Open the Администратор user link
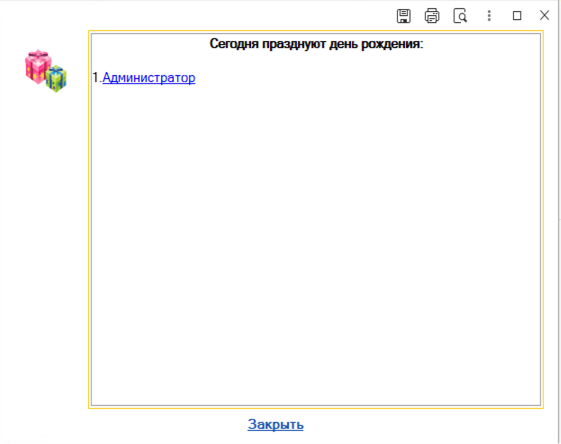Screen dimensions: 561x444 point(149,78)
